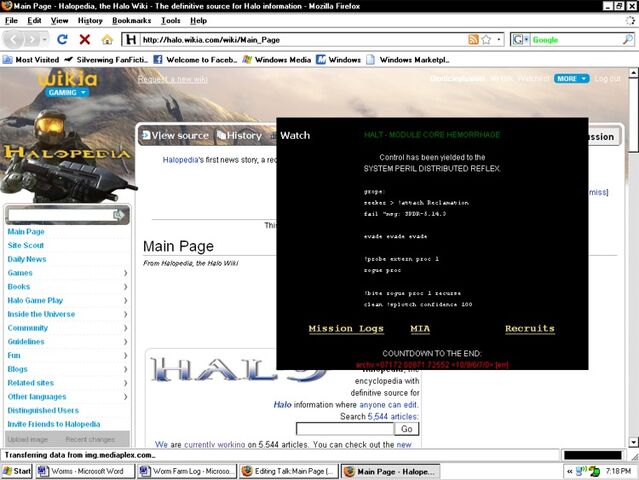Open the Bookmarks menu

131,20
